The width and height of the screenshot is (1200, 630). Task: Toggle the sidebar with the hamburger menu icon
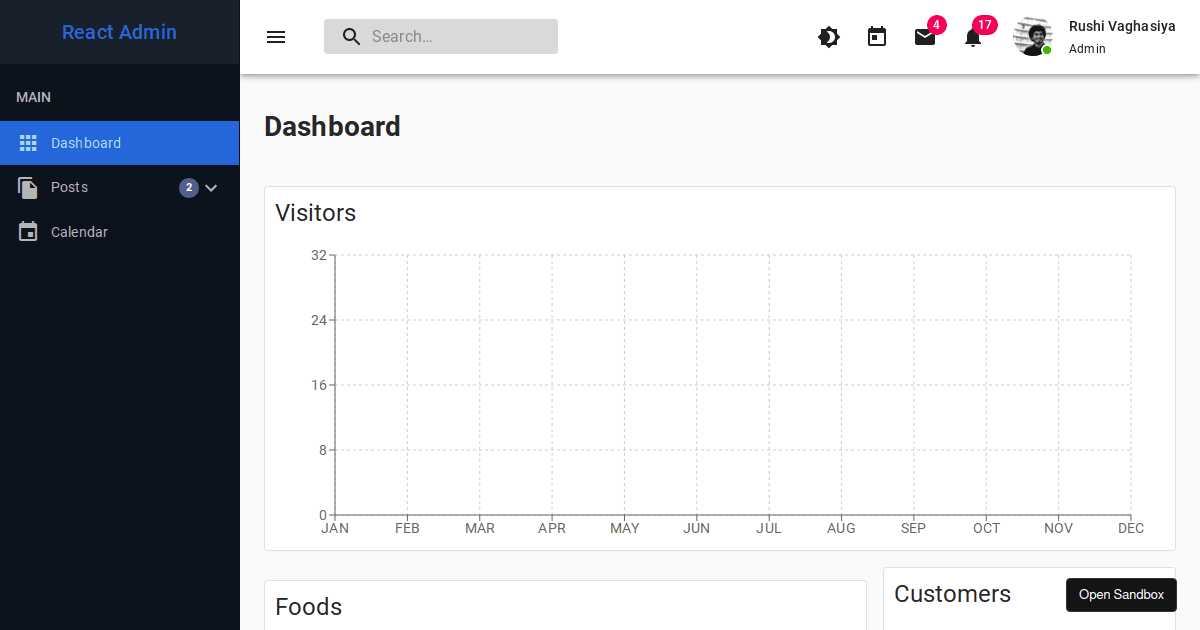pyautogui.click(x=276, y=37)
